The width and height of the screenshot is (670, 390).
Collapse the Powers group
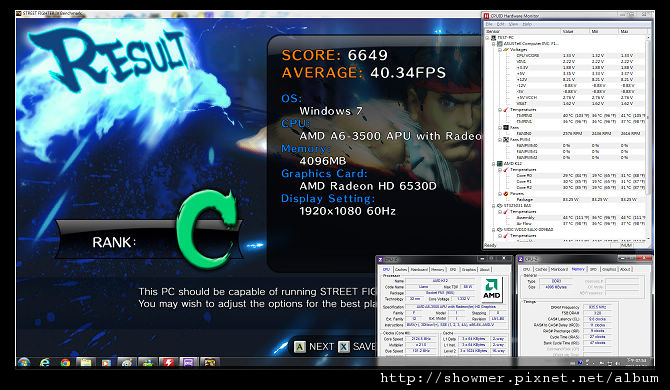(x=500, y=194)
